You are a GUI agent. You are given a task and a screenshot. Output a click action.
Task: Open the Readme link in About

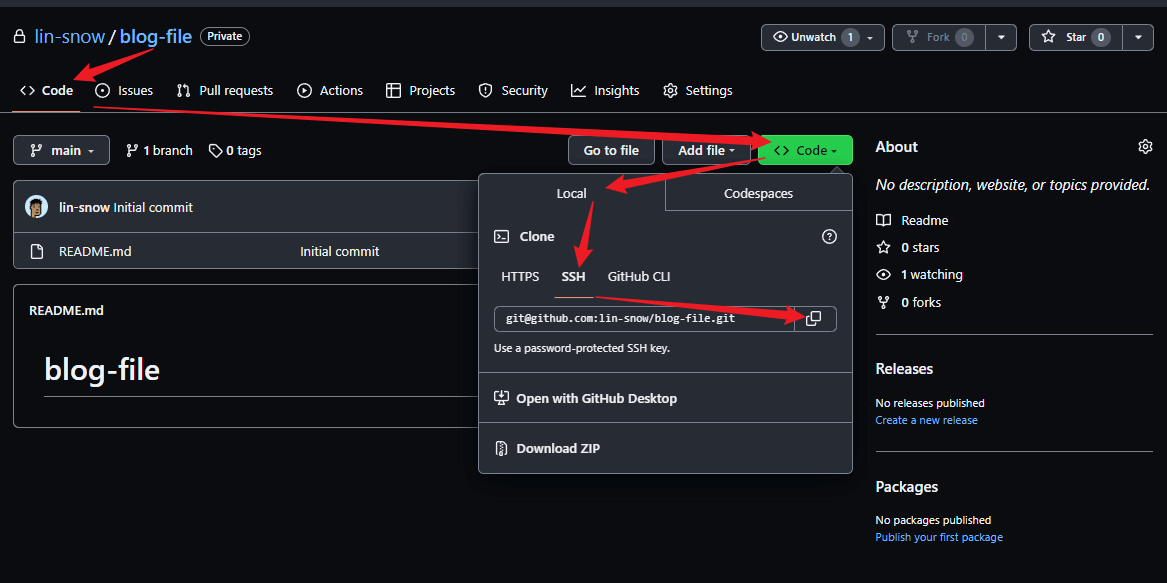[x=924, y=220]
